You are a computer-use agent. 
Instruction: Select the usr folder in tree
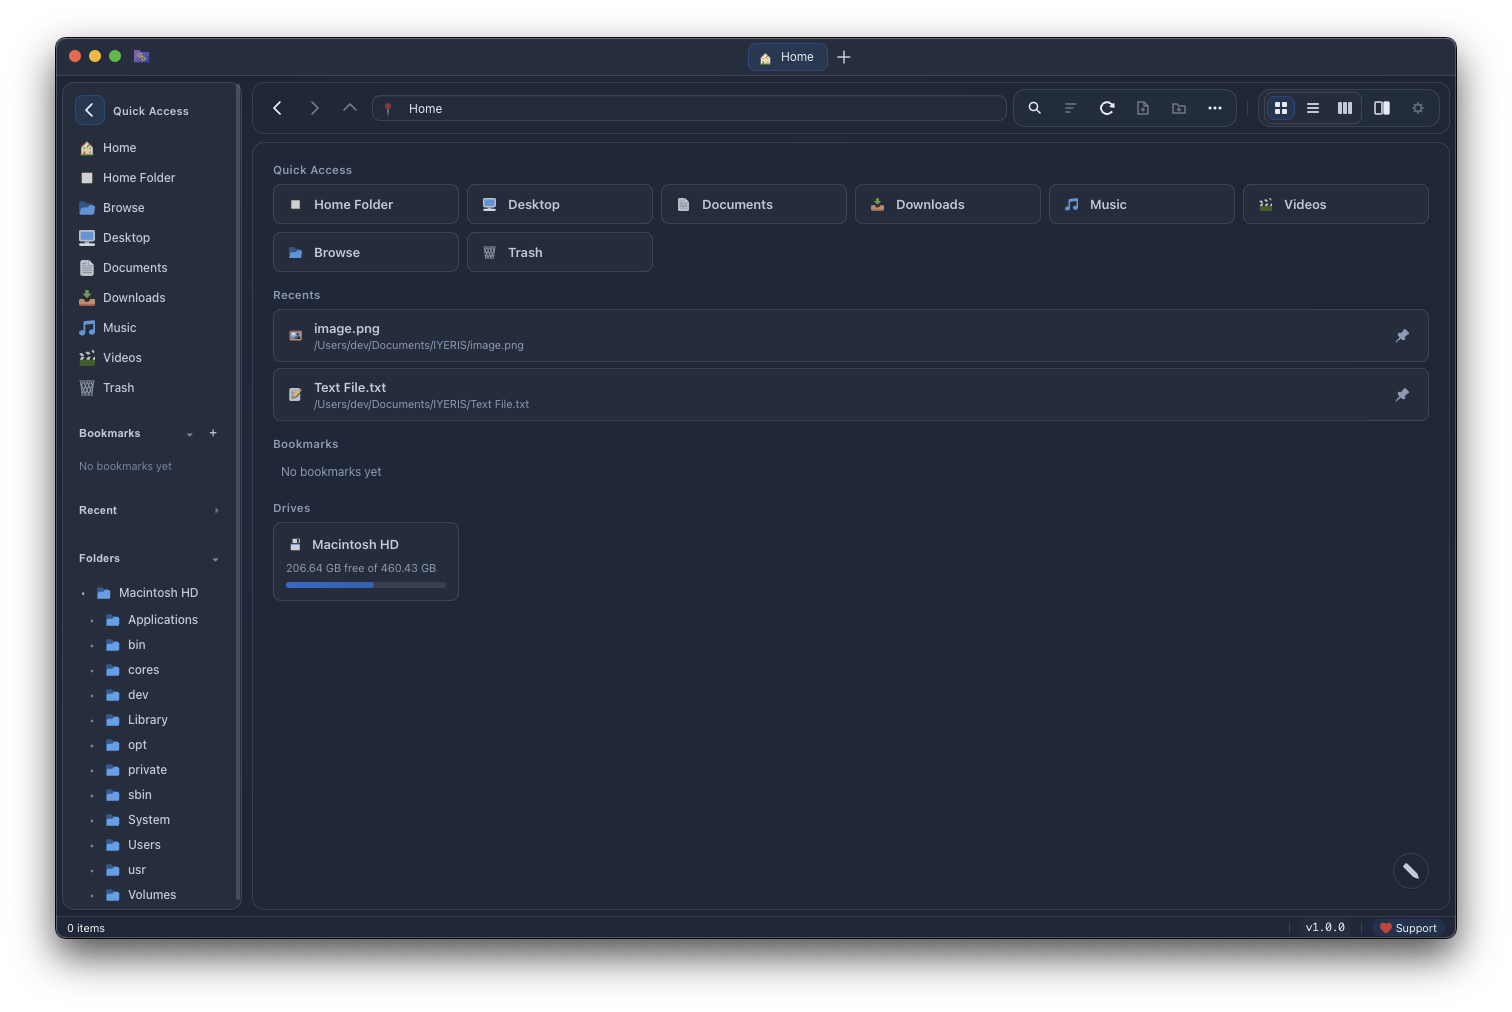(x=137, y=870)
